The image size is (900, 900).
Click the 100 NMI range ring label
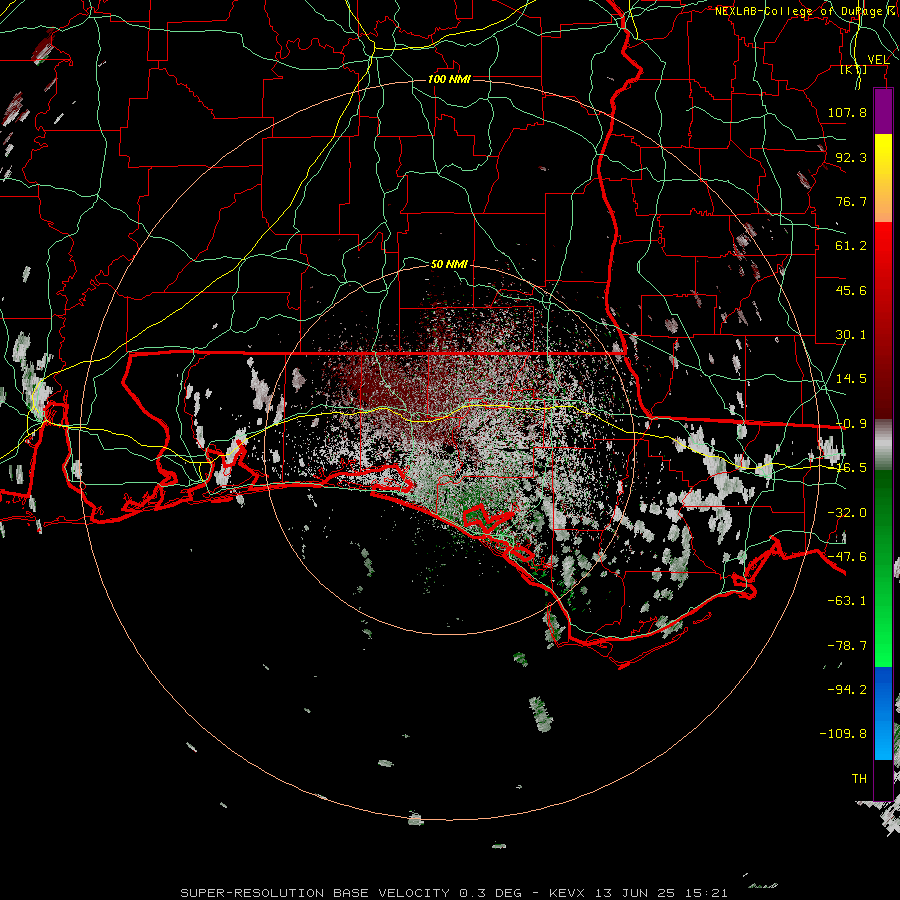pos(449,79)
